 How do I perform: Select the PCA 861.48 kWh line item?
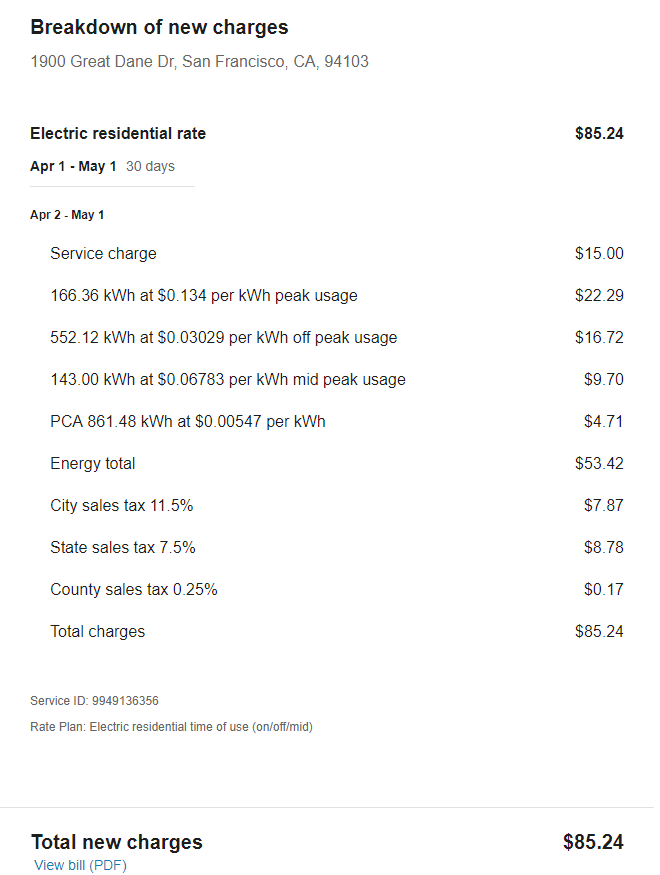click(337, 421)
